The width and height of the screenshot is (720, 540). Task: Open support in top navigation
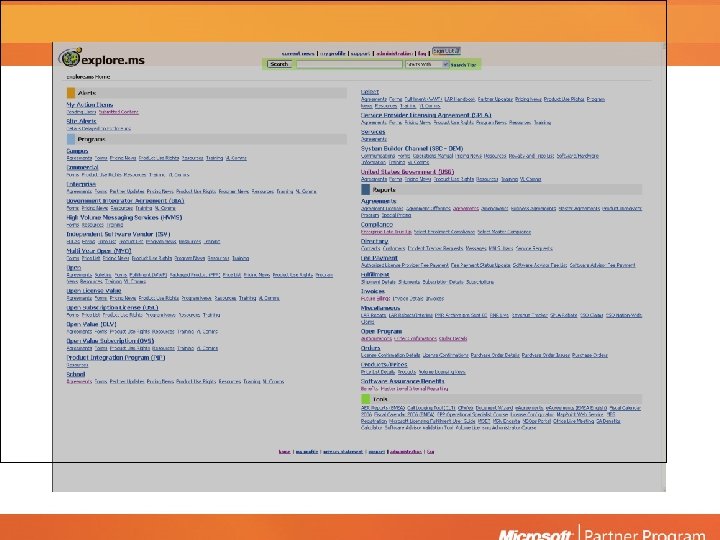(x=360, y=54)
